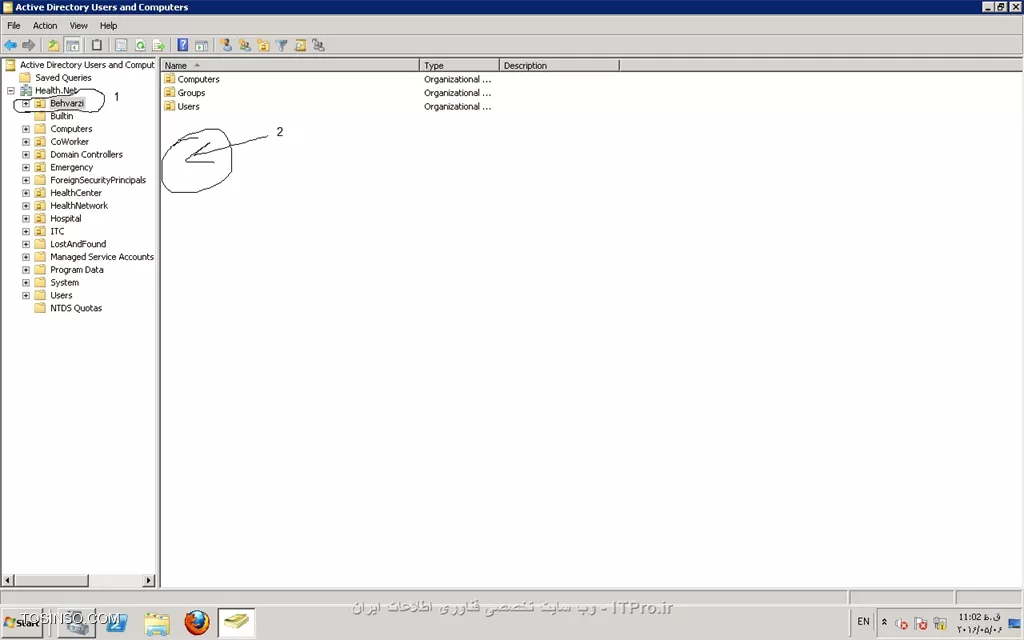Select the Builtin container

point(61,116)
